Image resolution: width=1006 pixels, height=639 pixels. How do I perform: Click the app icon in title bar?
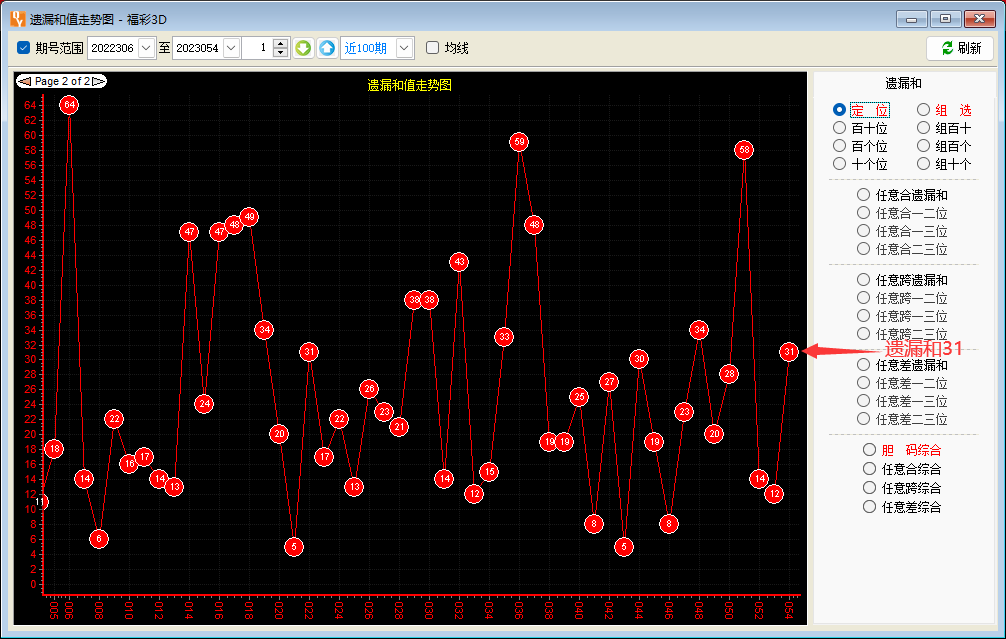coord(17,18)
